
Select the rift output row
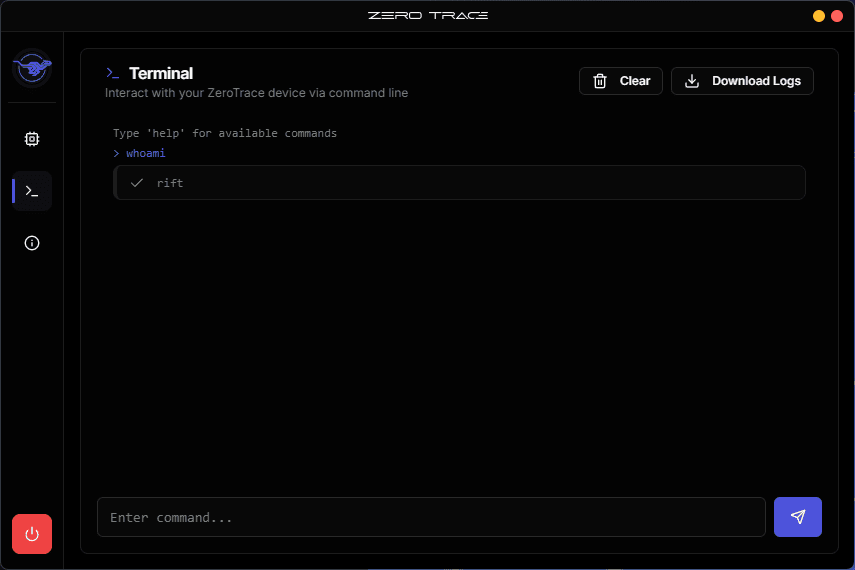pyautogui.click(x=460, y=183)
